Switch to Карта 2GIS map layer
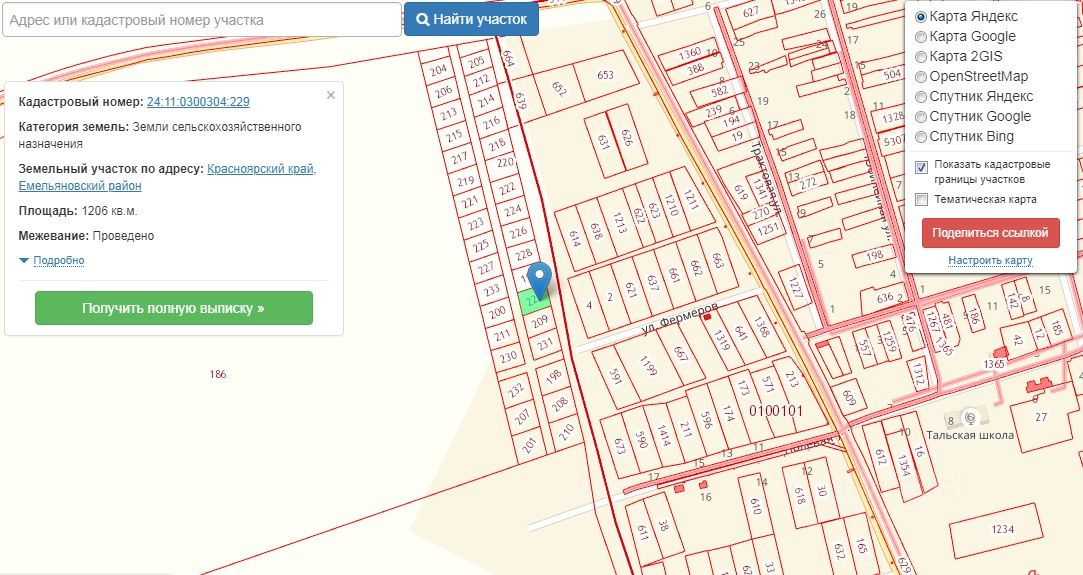Image resolution: width=1083 pixels, height=575 pixels. pyautogui.click(x=921, y=57)
